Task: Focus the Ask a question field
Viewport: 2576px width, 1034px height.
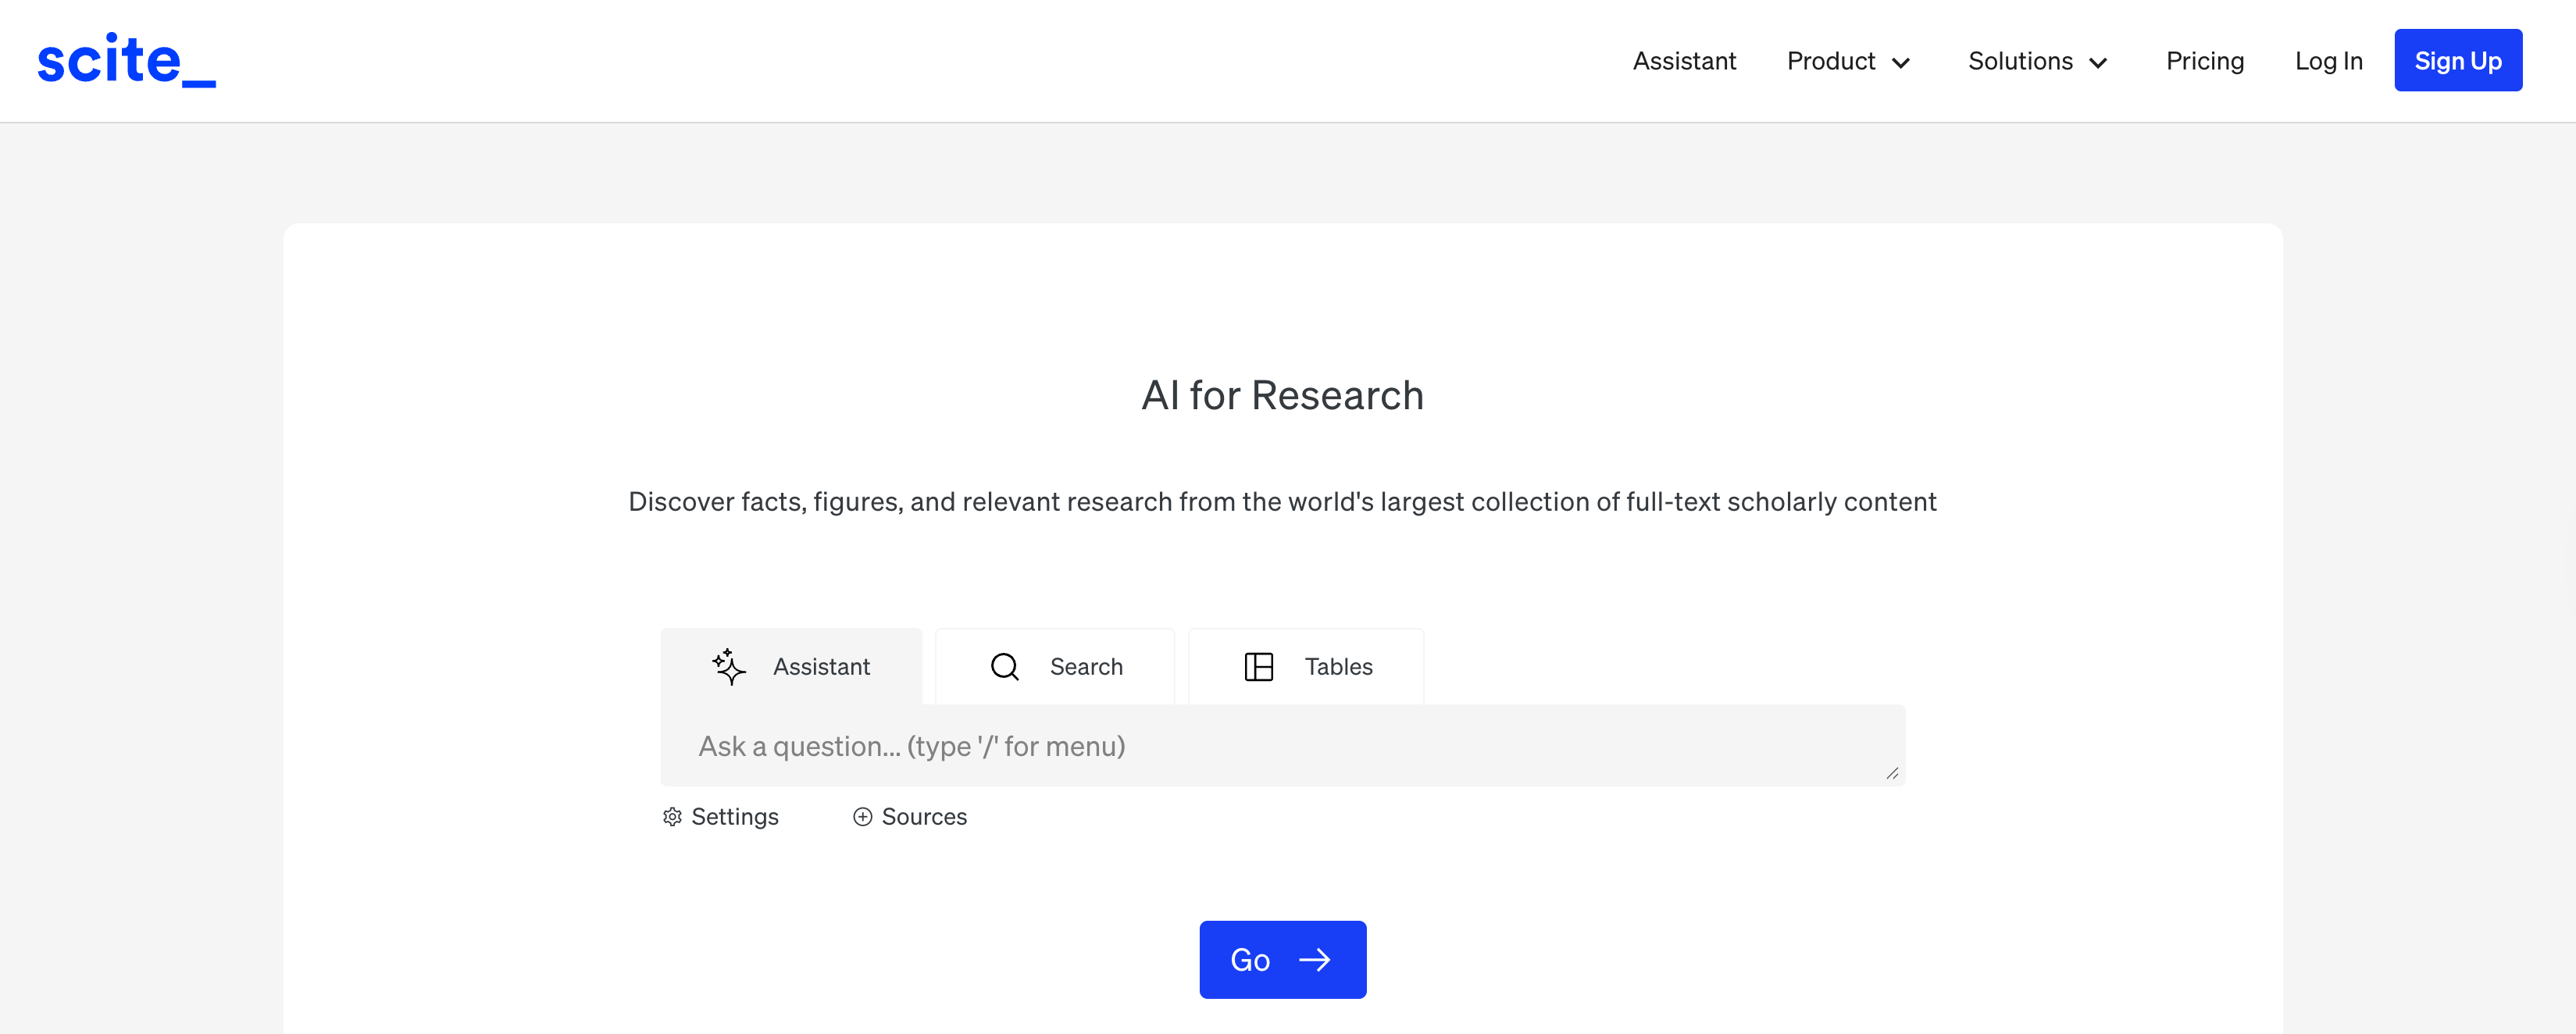Action: pyautogui.click(x=1280, y=746)
